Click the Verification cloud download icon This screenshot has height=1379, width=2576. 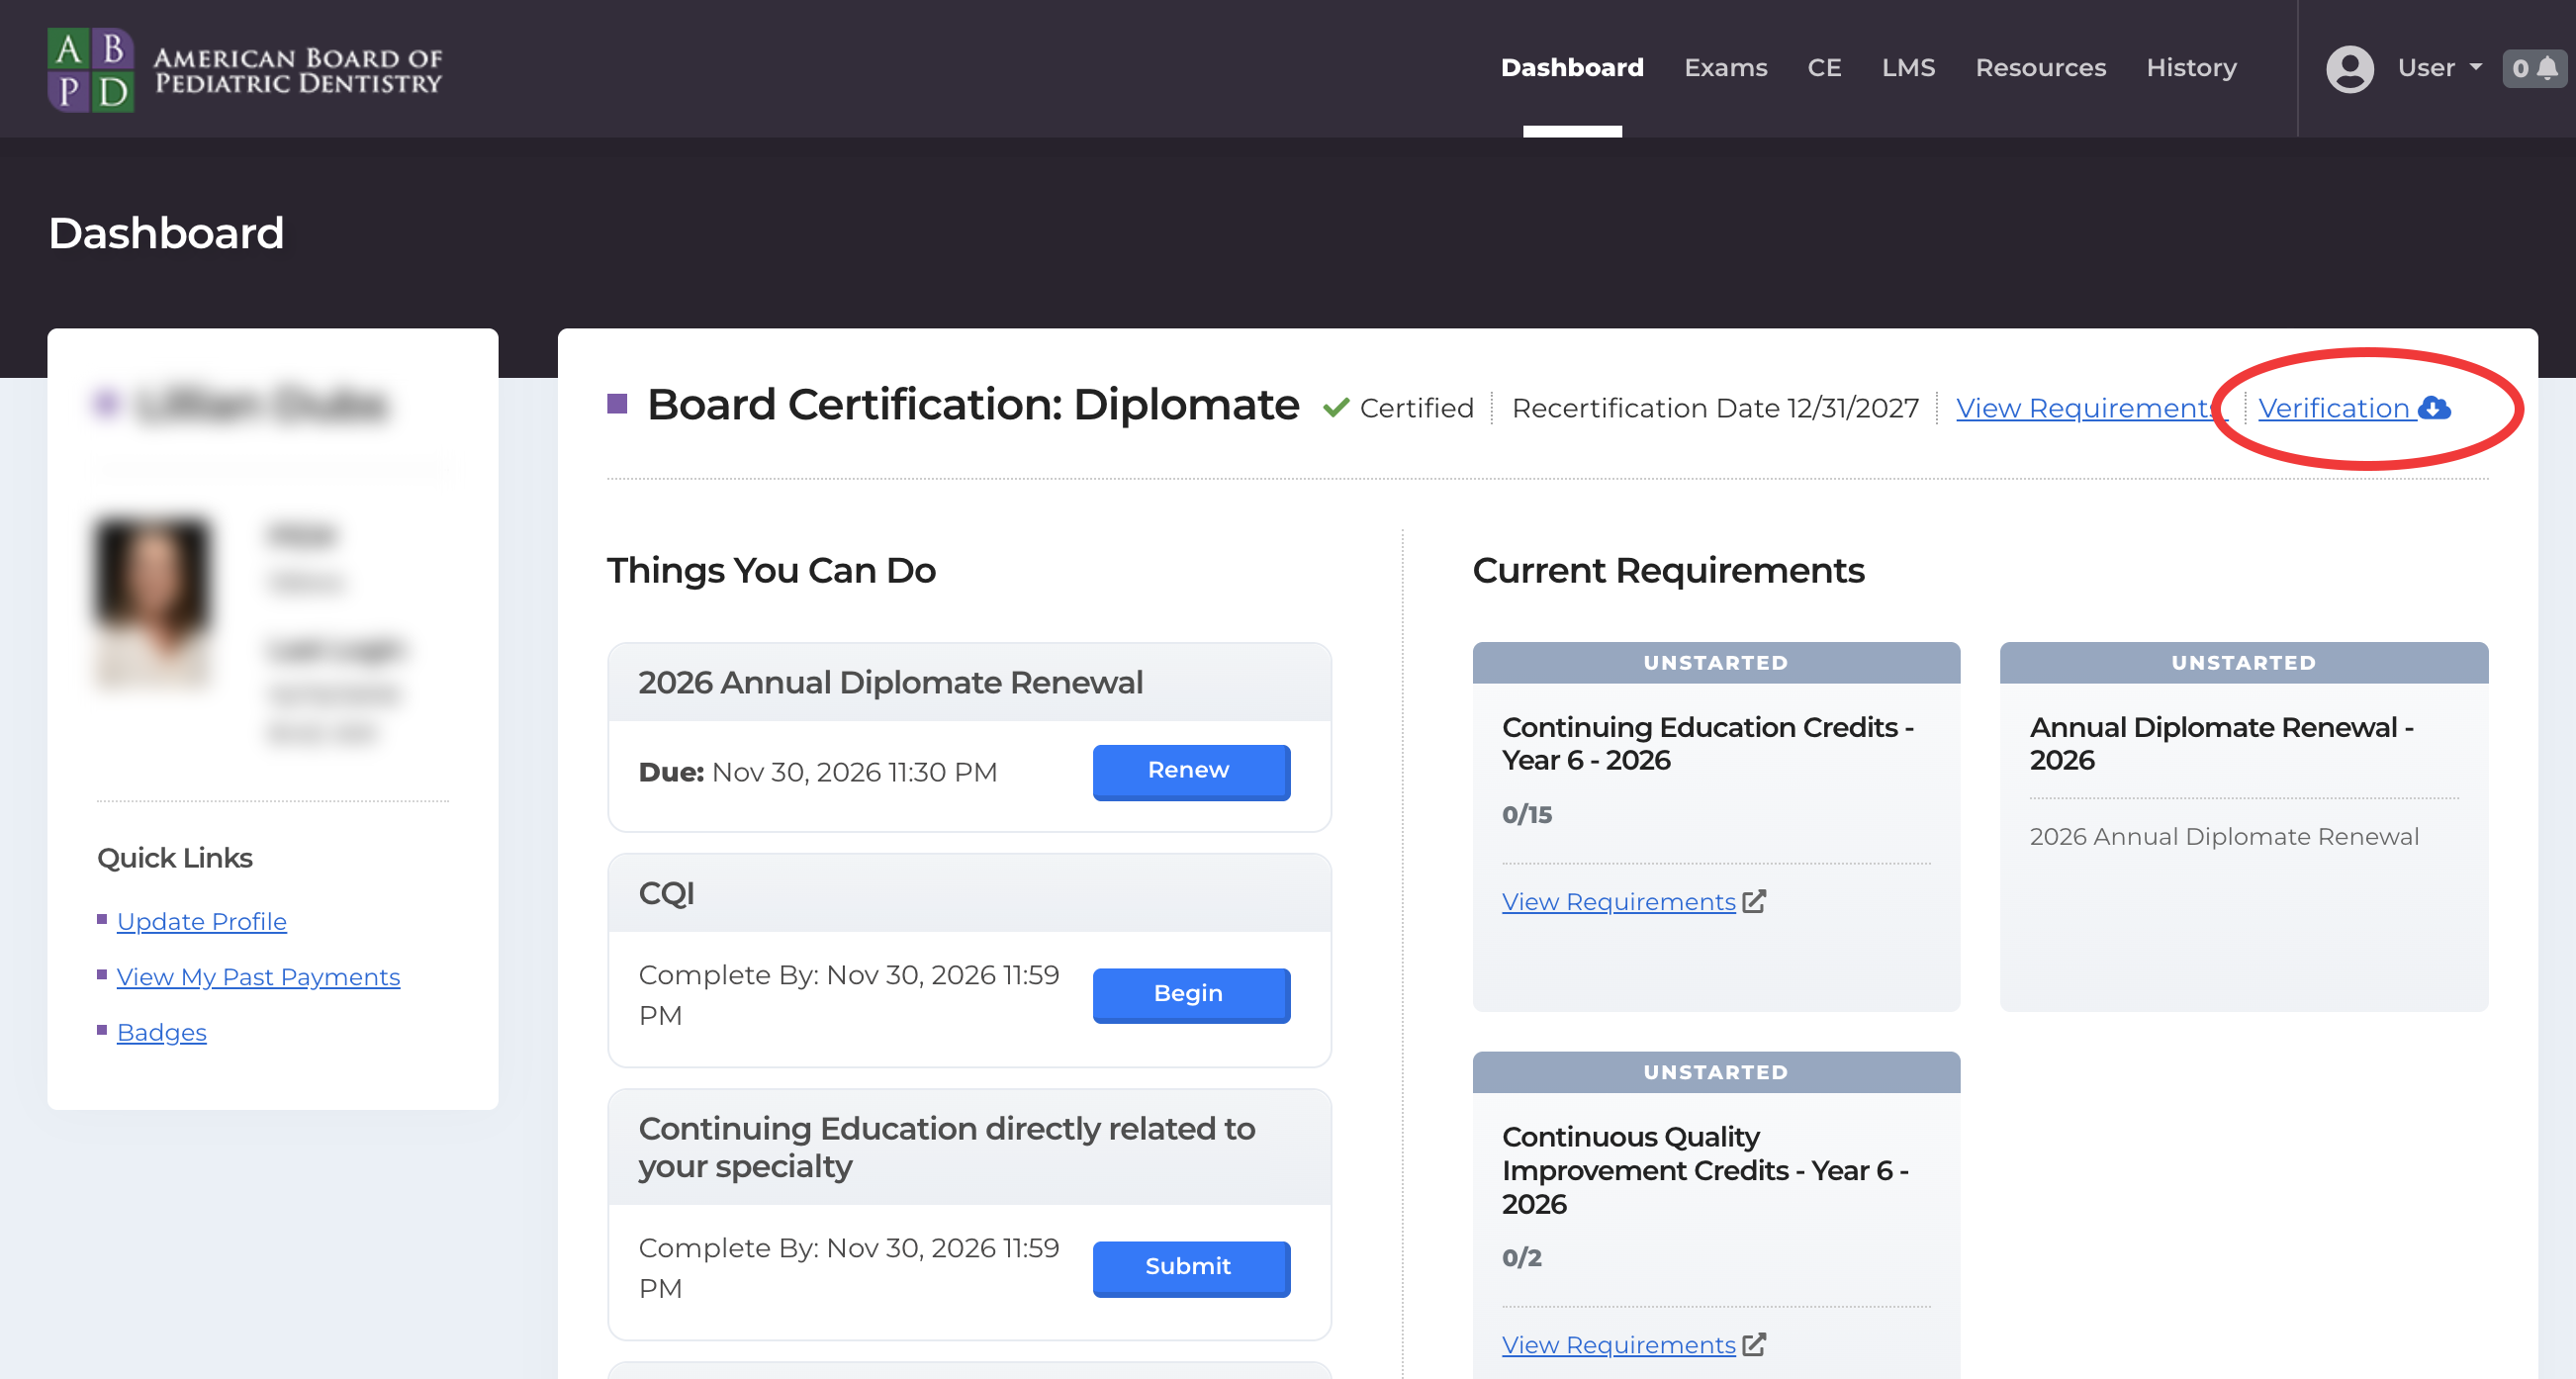[2434, 408]
